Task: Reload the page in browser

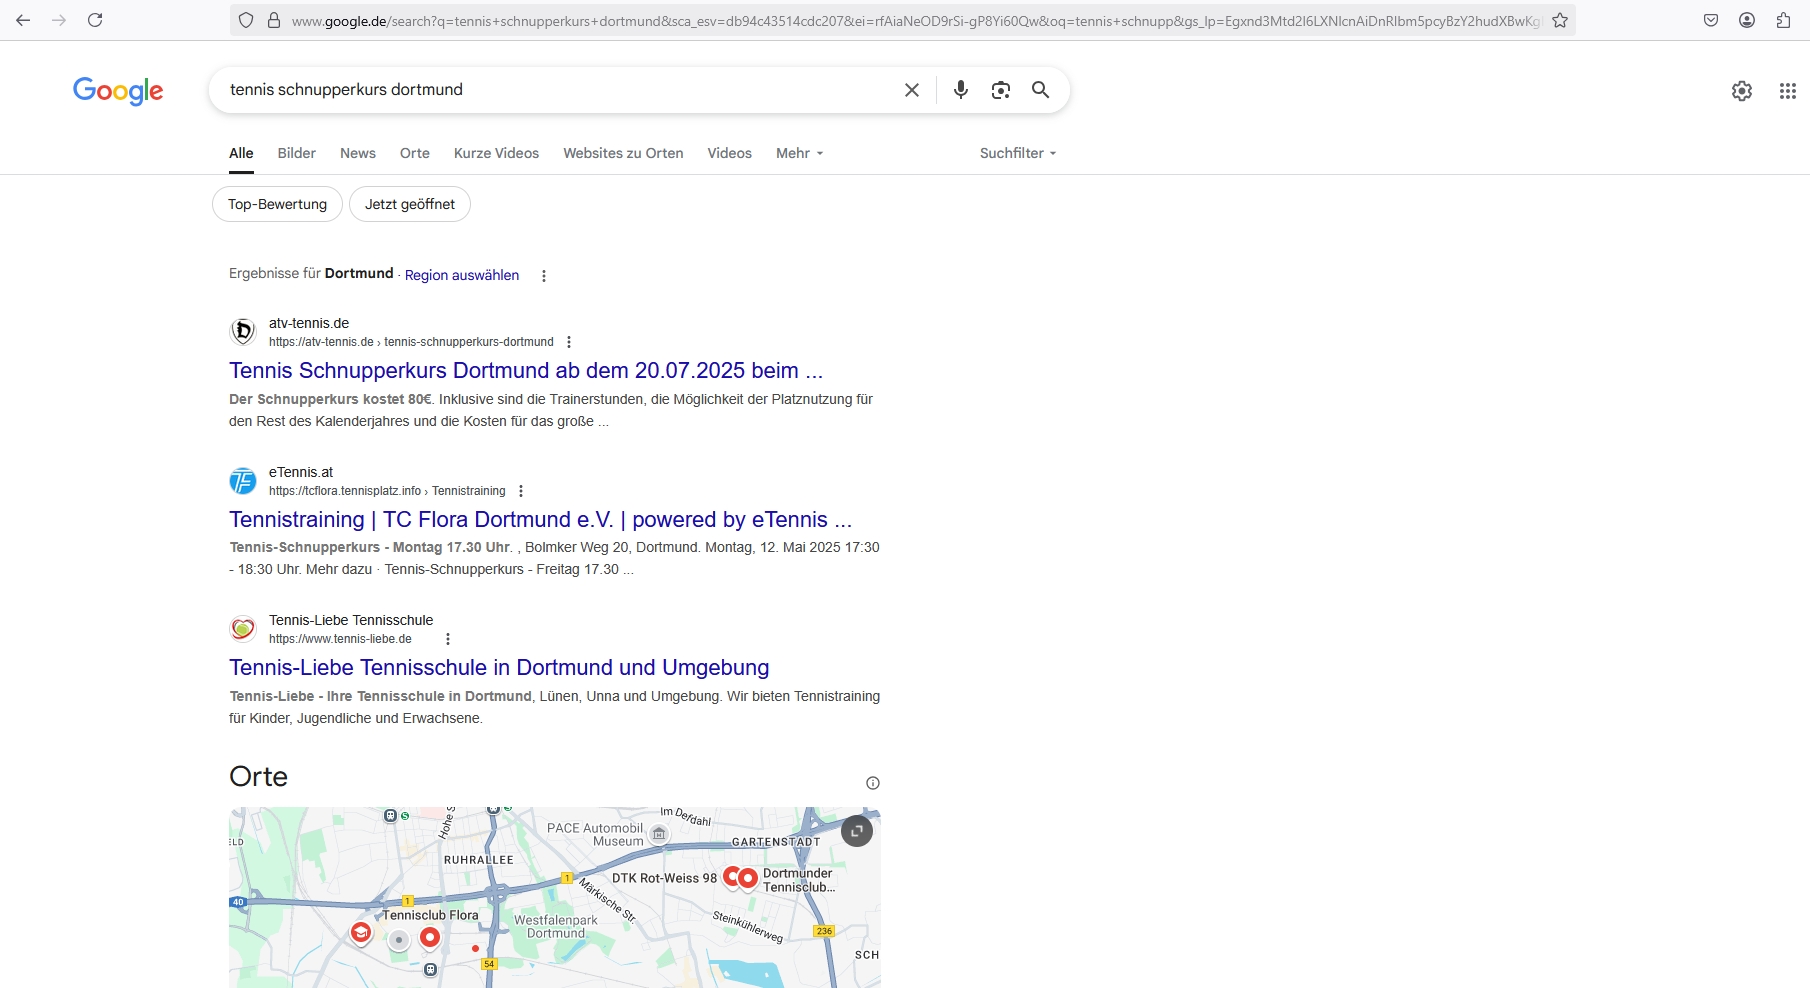Action: tap(95, 20)
